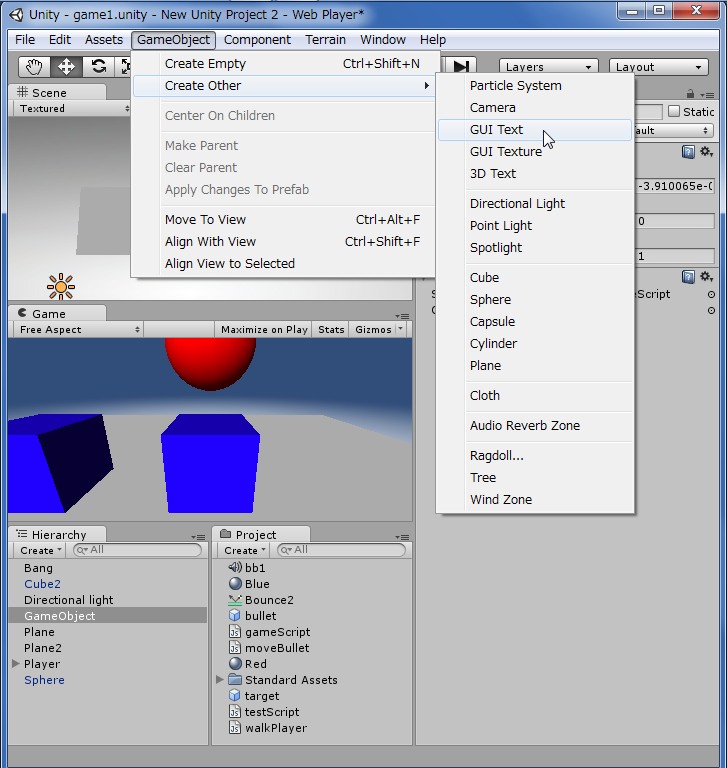Expand the Player object in Hierarchy
Screen dimensions: 727x768
click(16, 664)
